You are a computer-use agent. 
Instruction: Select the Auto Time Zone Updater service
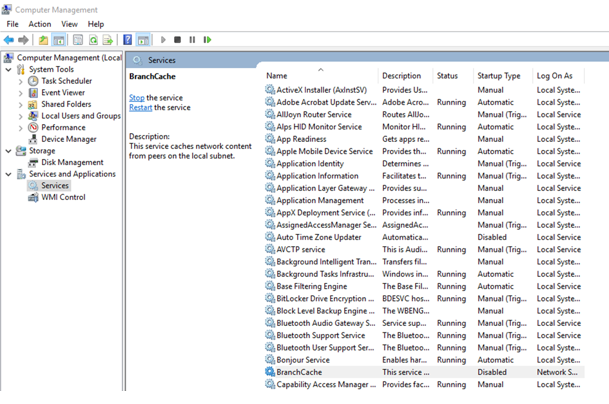pyautogui.click(x=424, y=237)
